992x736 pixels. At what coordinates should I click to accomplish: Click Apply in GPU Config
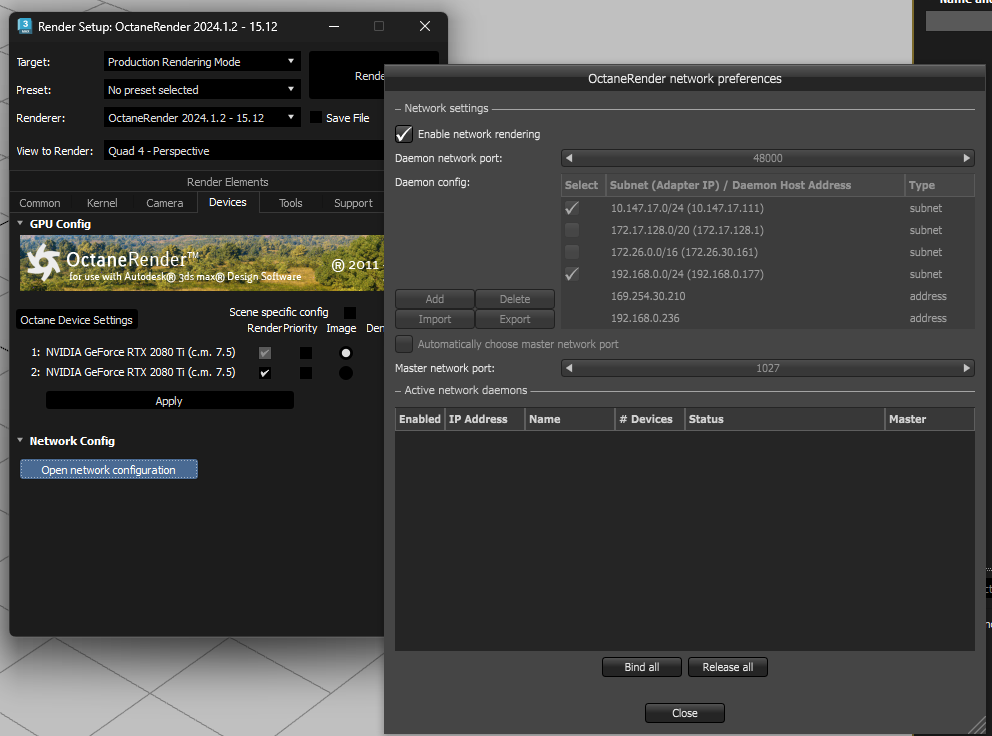click(x=170, y=401)
